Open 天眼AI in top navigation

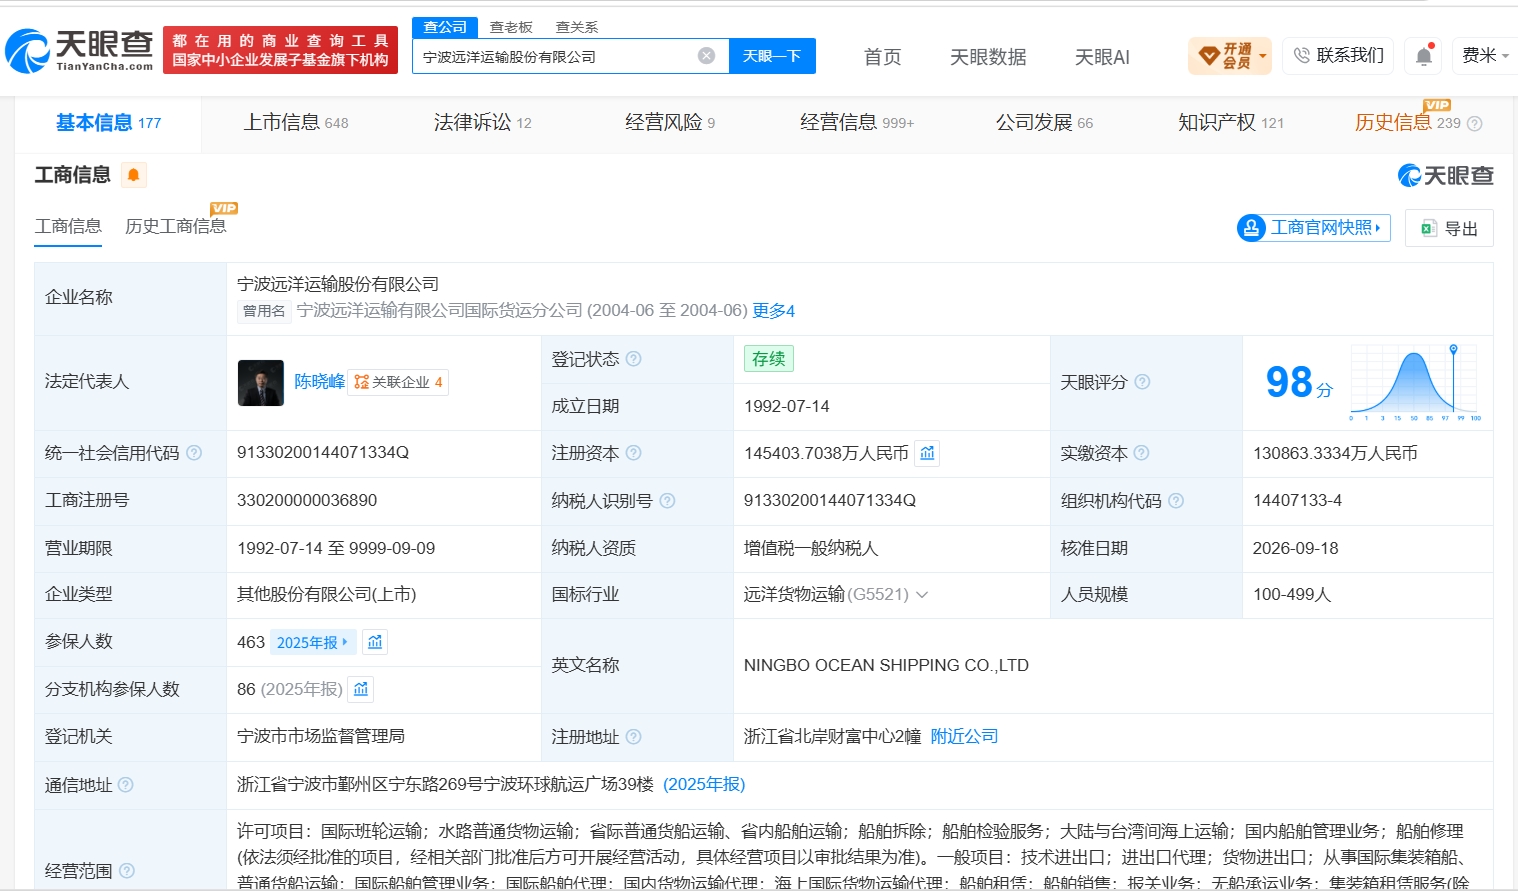1102,57
